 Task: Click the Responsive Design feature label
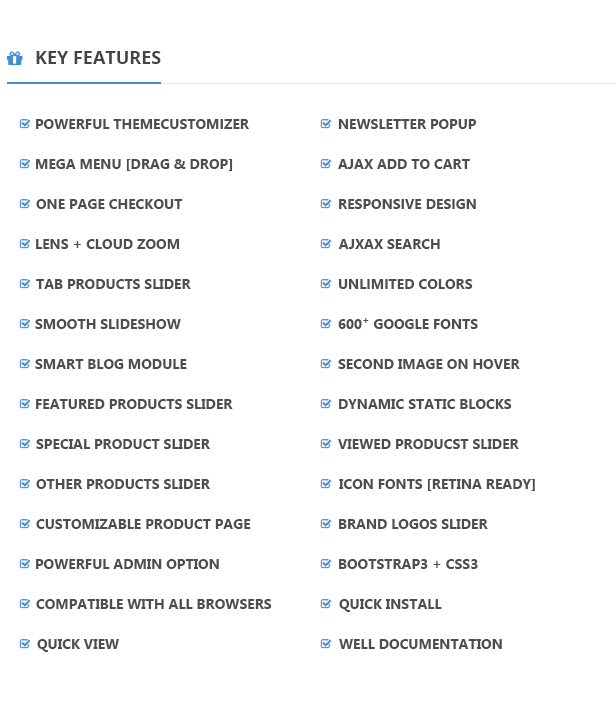click(407, 204)
